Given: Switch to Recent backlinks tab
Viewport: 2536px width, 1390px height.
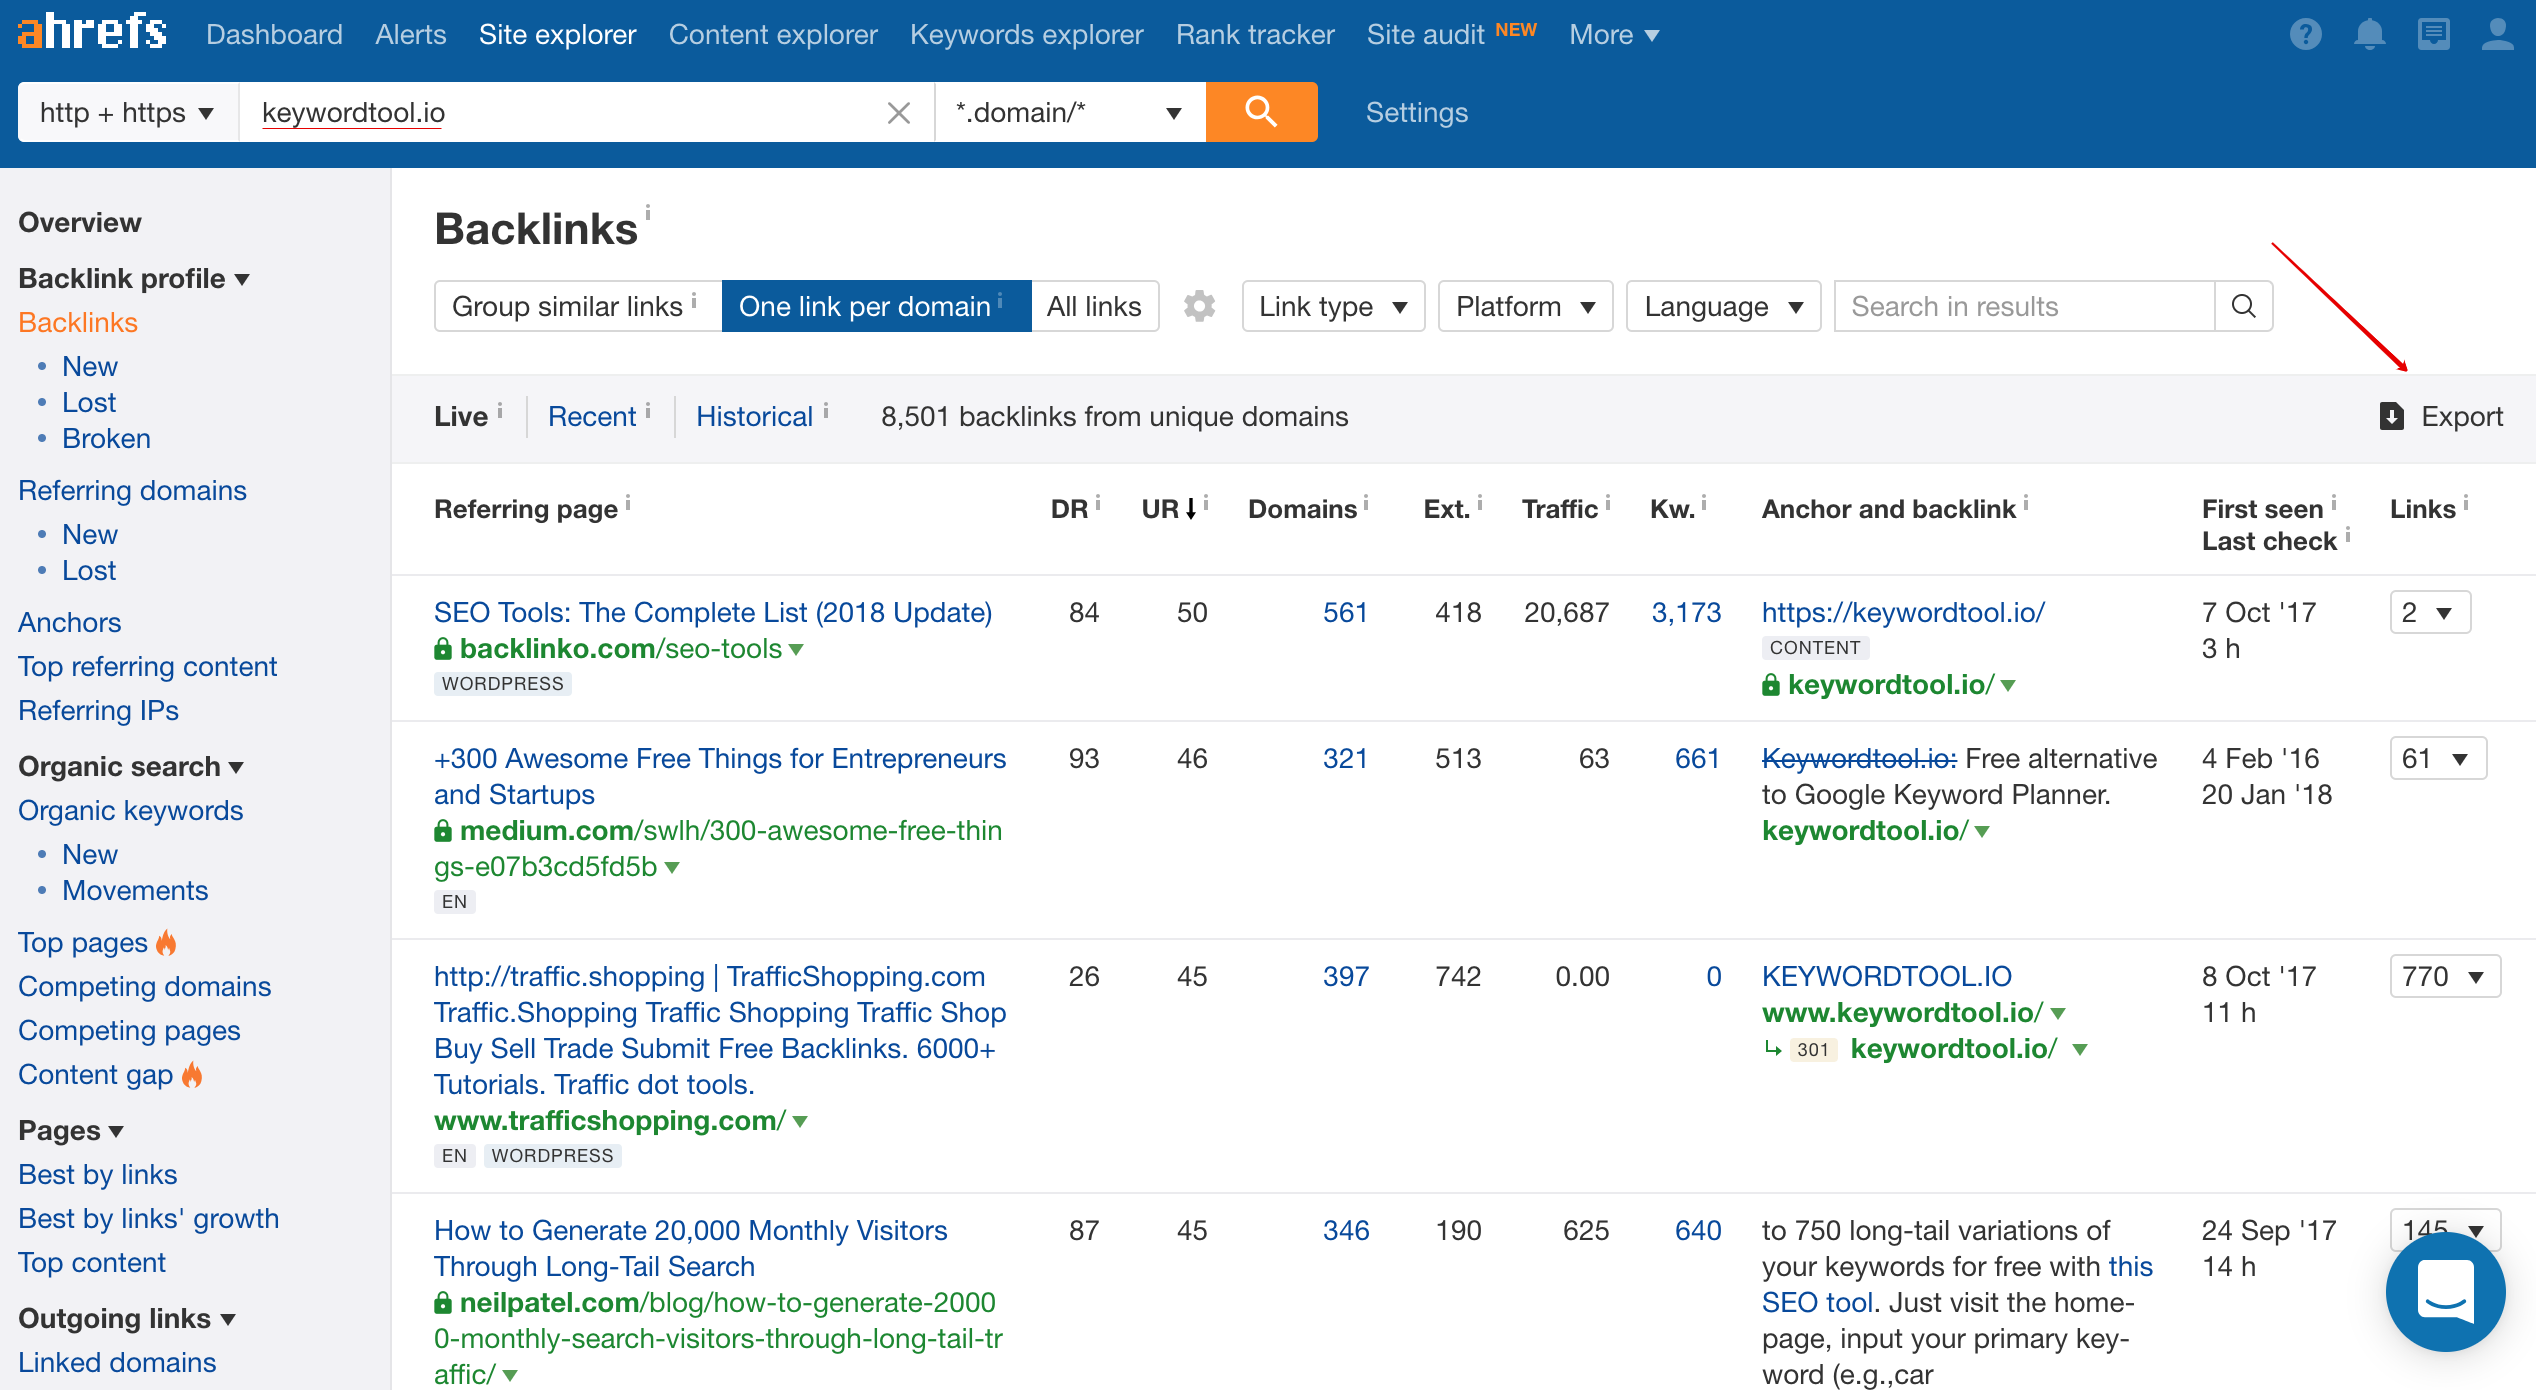Looking at the screenshot, I should 591,416.
